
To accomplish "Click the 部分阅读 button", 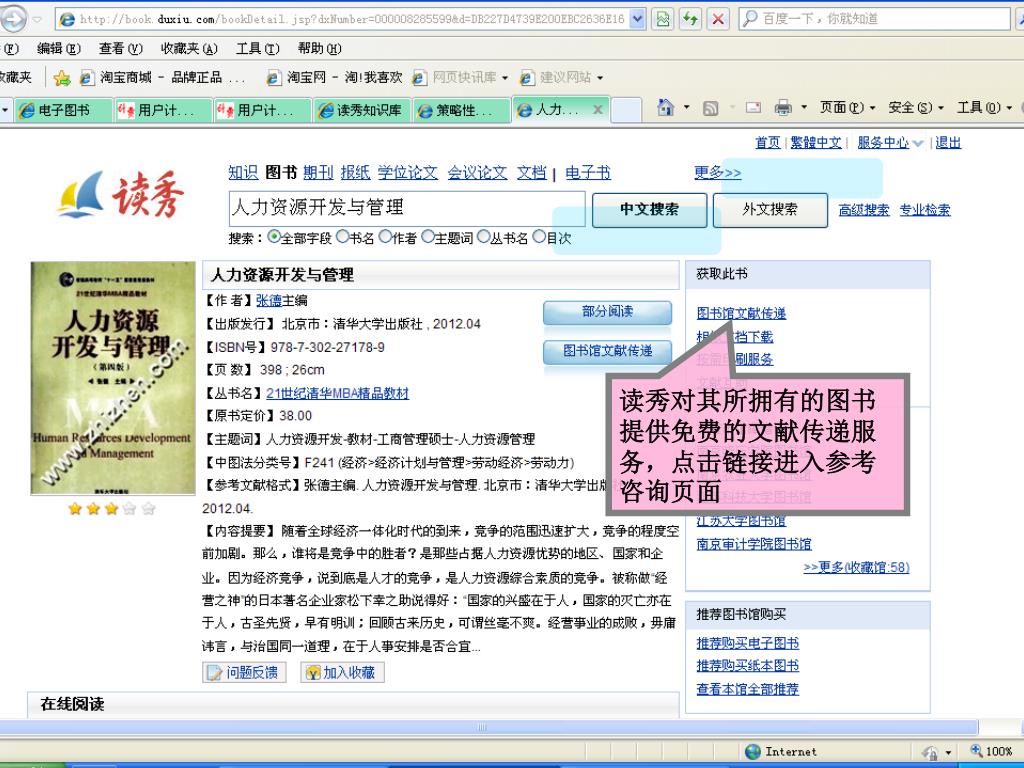I will pyautogui.click(x=607, y=312).
